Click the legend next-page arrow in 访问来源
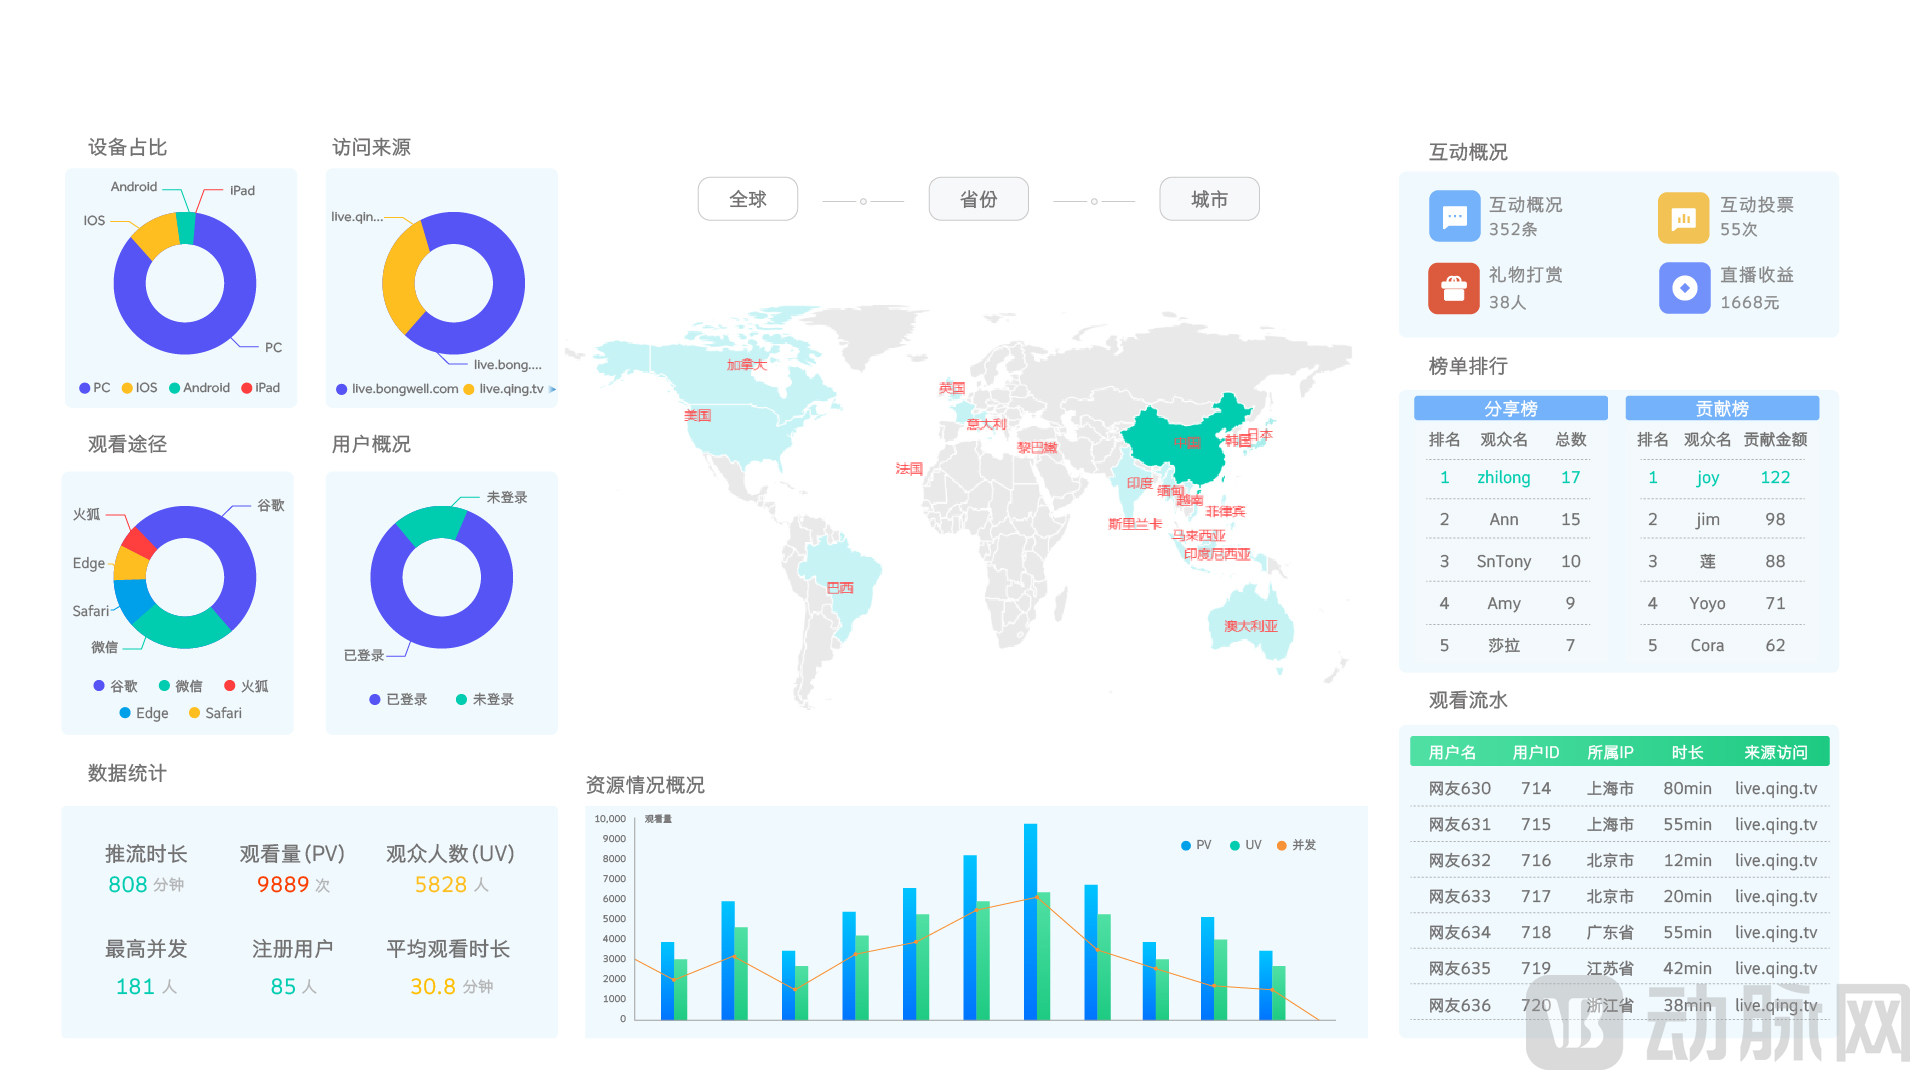The image size is (1920, 1080). [552, 389]
